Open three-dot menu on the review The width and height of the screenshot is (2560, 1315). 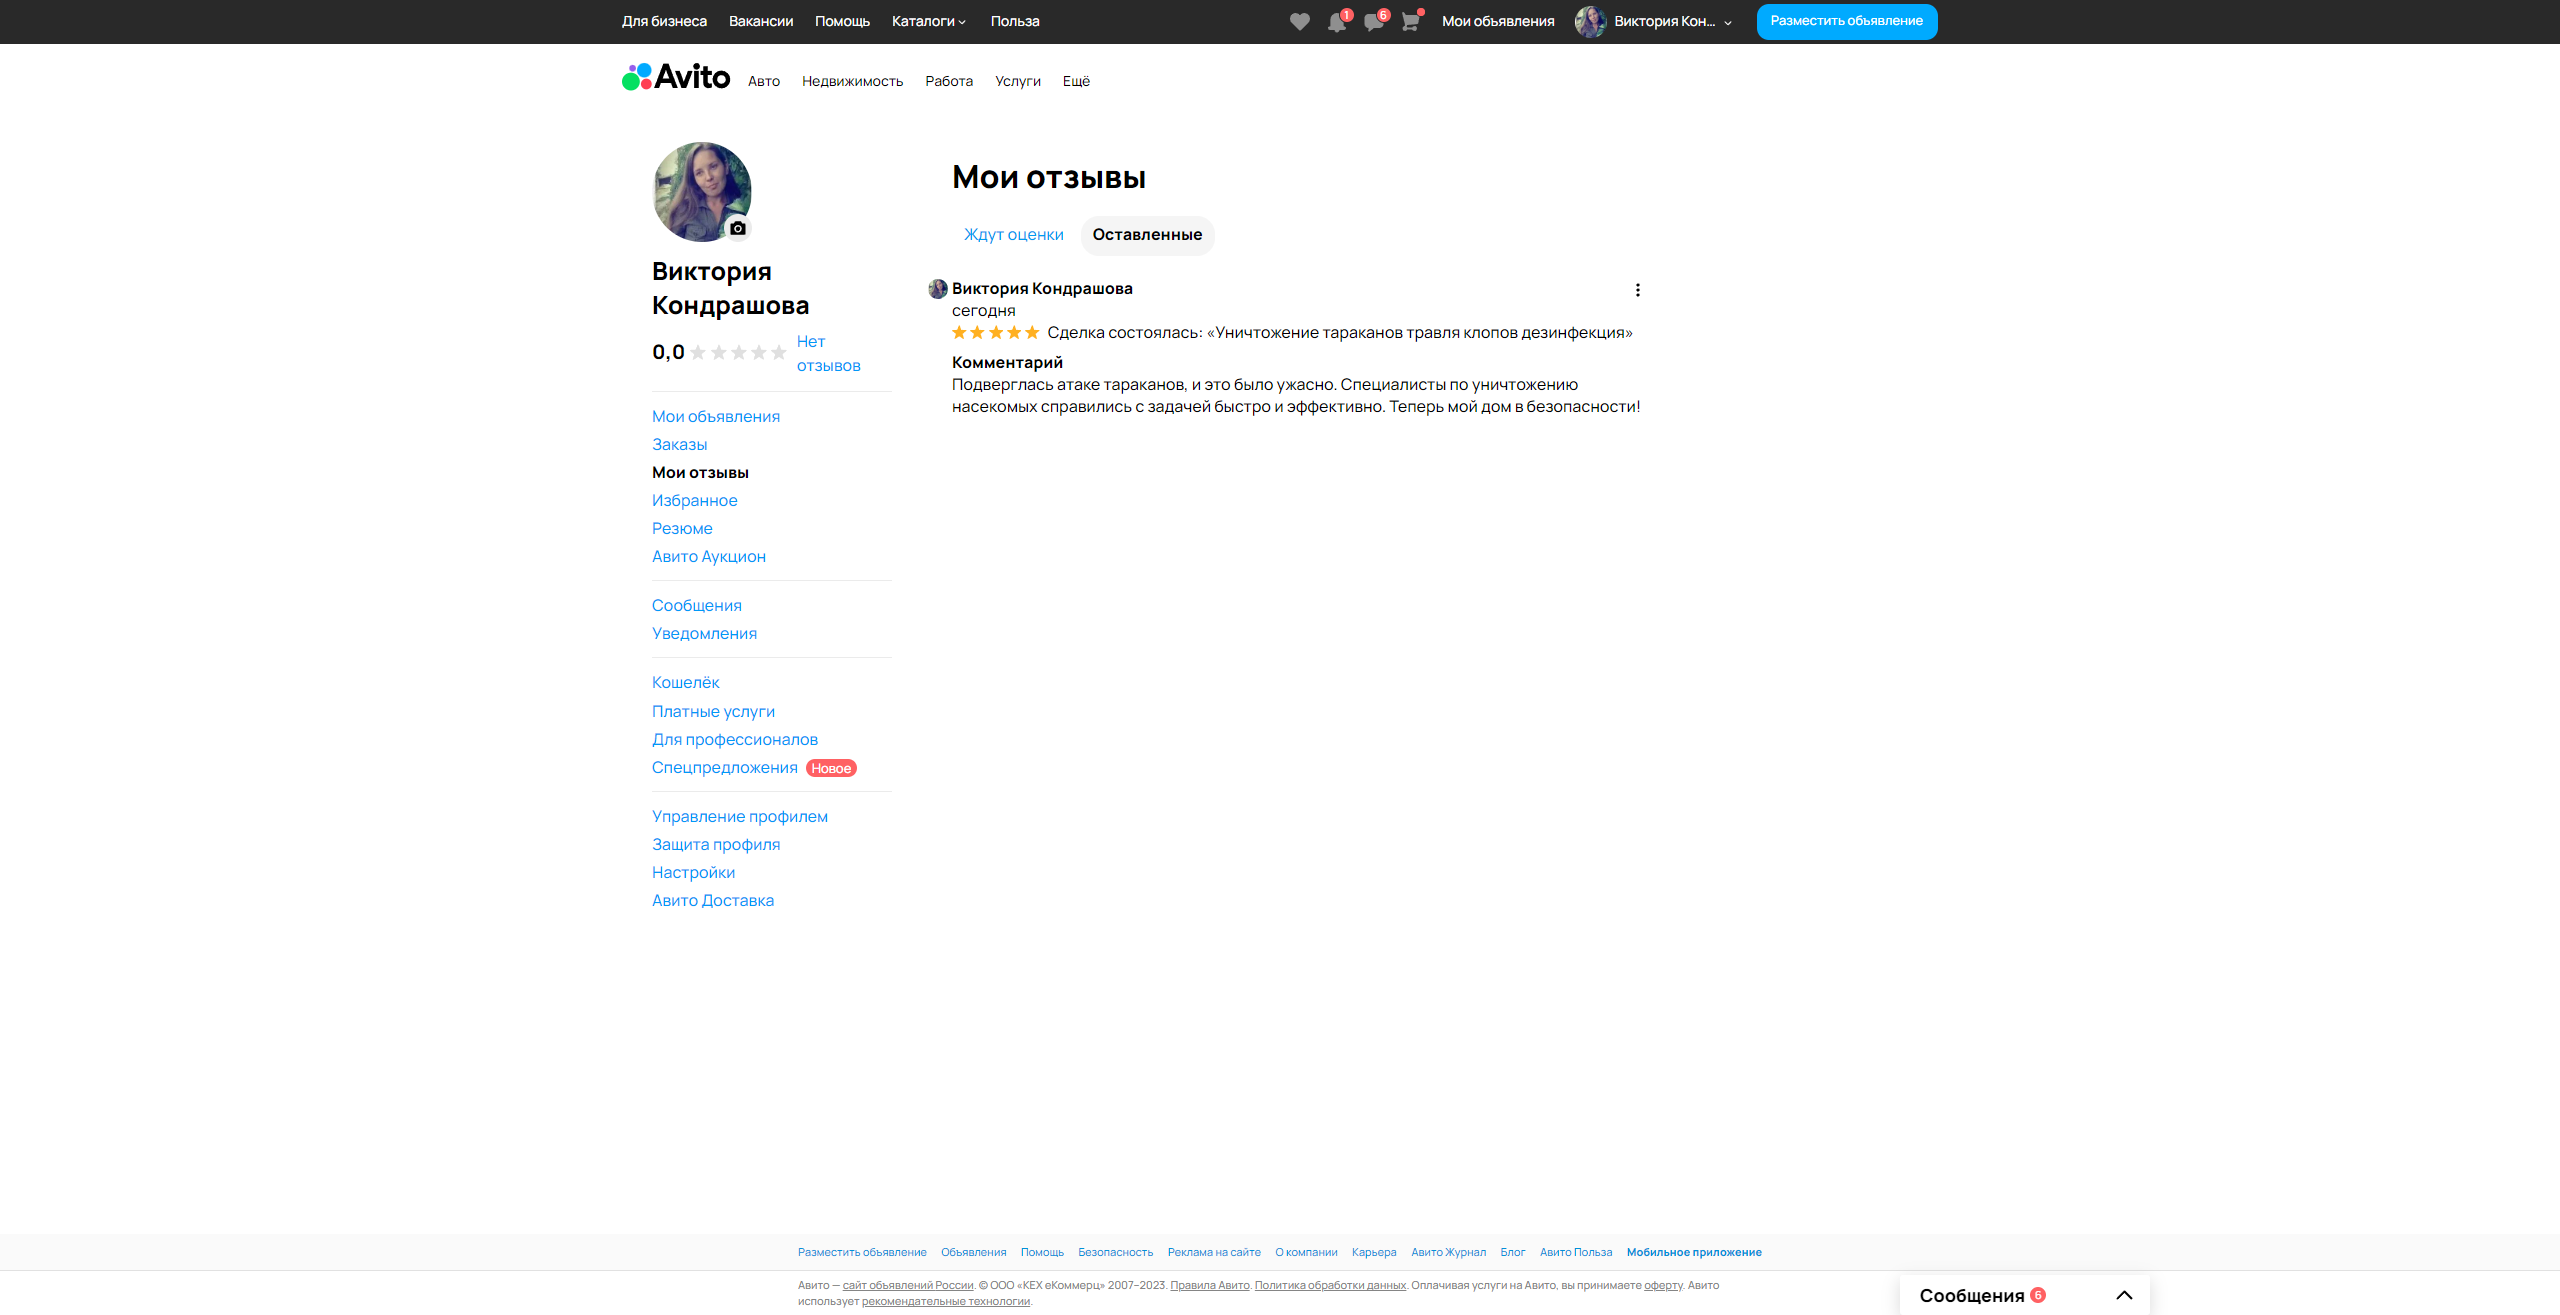(1637, 290)
